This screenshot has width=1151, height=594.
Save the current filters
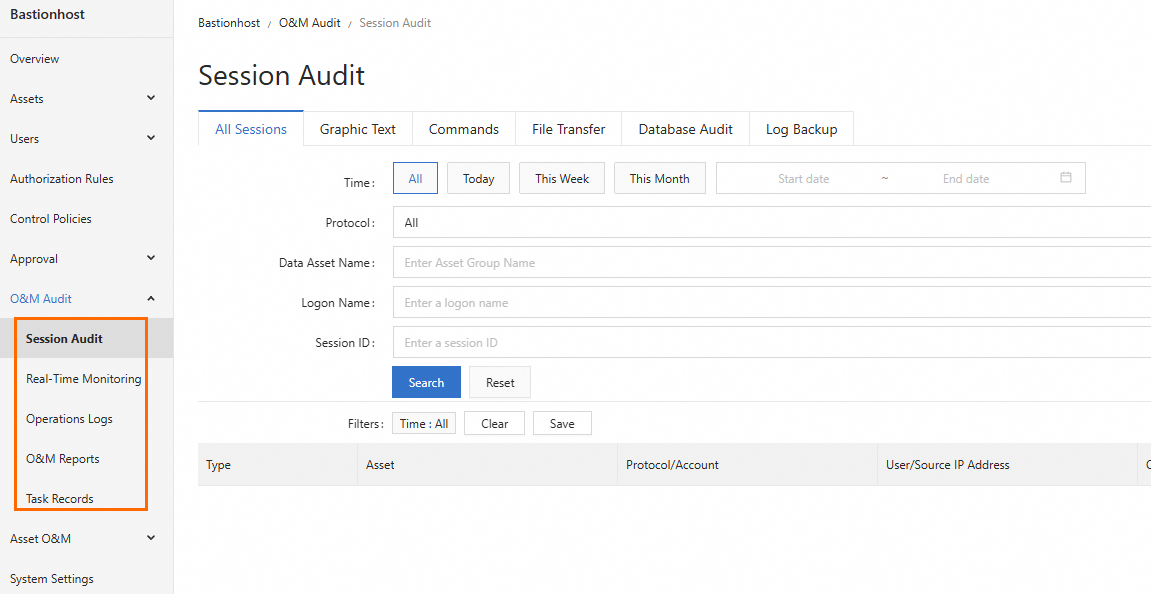(x=562, y=424)
